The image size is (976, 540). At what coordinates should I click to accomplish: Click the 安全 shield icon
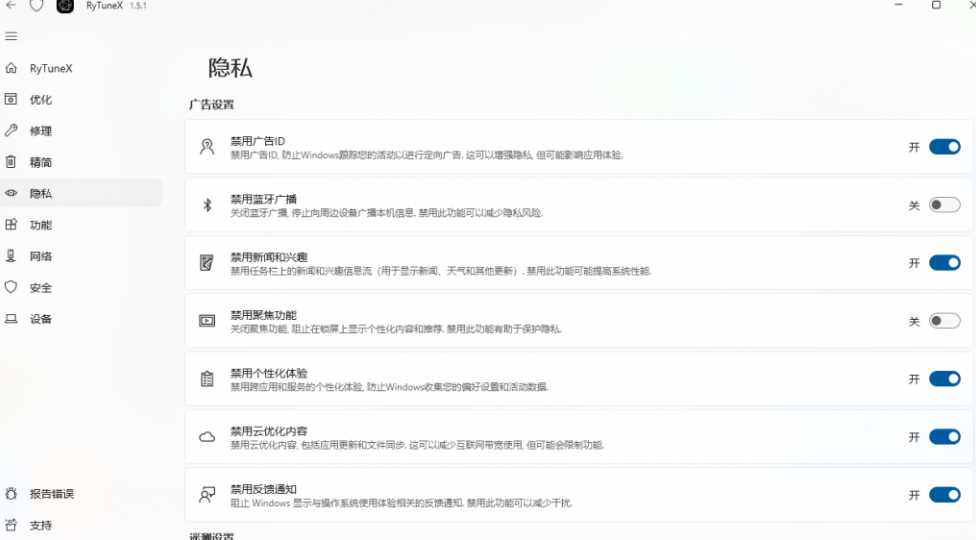click(11, 287)
